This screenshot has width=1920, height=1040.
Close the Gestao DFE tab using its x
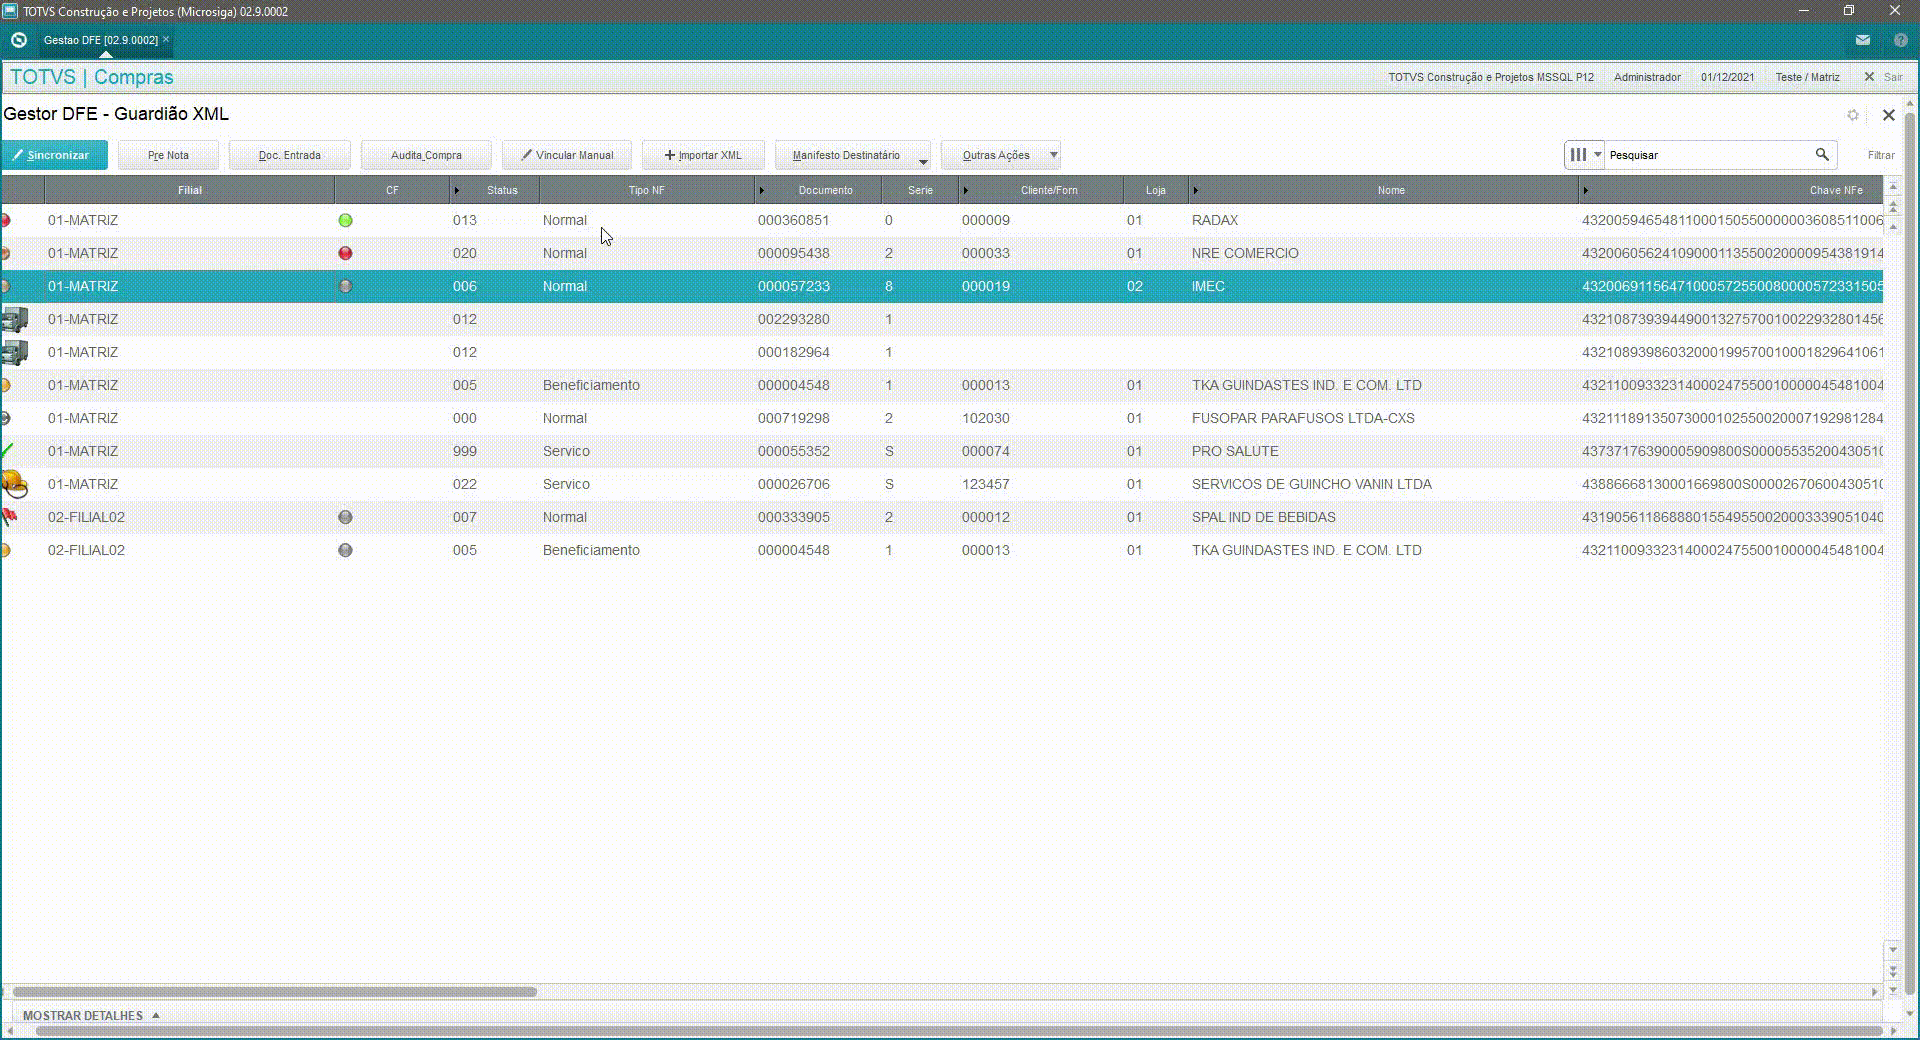166,39
